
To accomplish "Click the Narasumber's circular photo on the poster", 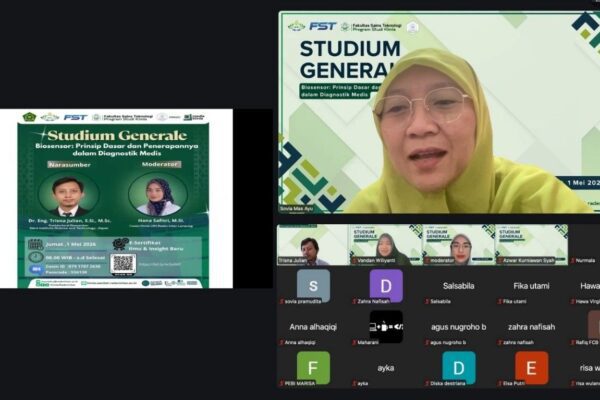I will tap(69, 195).
